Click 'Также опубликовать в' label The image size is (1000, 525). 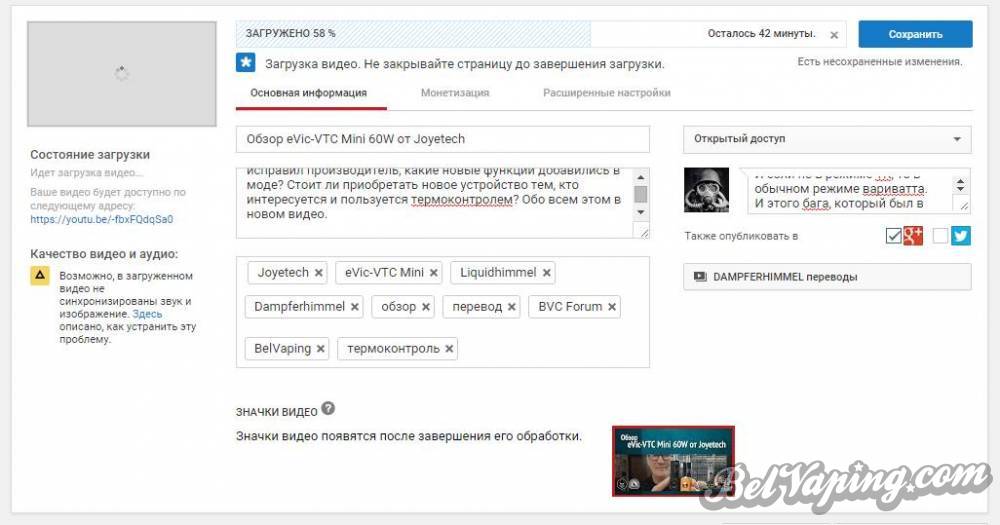[x=741, y=236]
